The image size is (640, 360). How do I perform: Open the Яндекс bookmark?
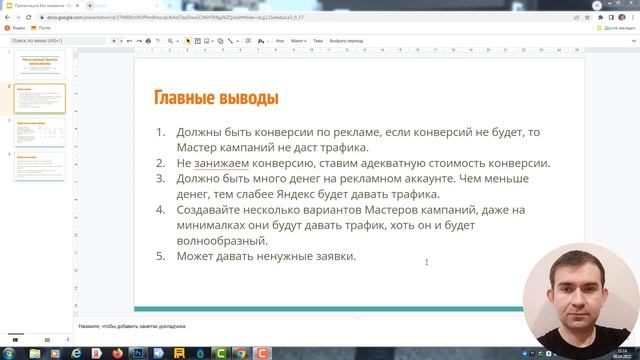(x=15, y=28)
